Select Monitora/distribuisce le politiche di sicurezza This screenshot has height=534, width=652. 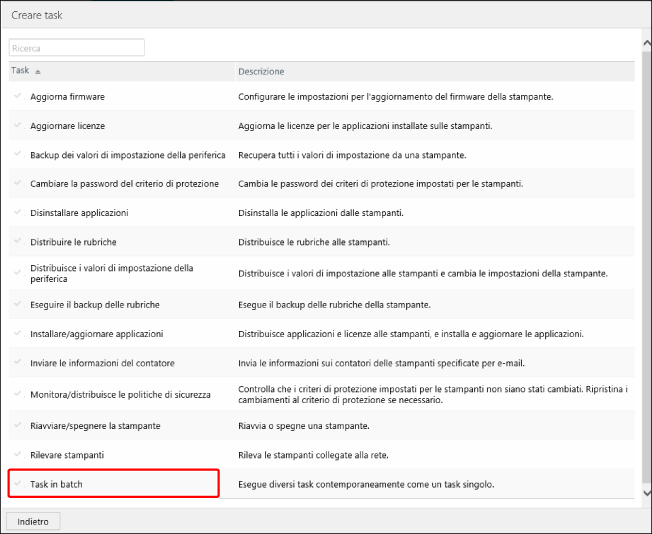click(120, 394)
